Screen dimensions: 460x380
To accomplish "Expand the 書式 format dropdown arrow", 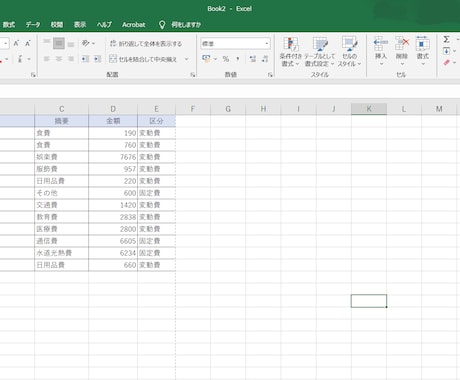I will coord(423,64).
